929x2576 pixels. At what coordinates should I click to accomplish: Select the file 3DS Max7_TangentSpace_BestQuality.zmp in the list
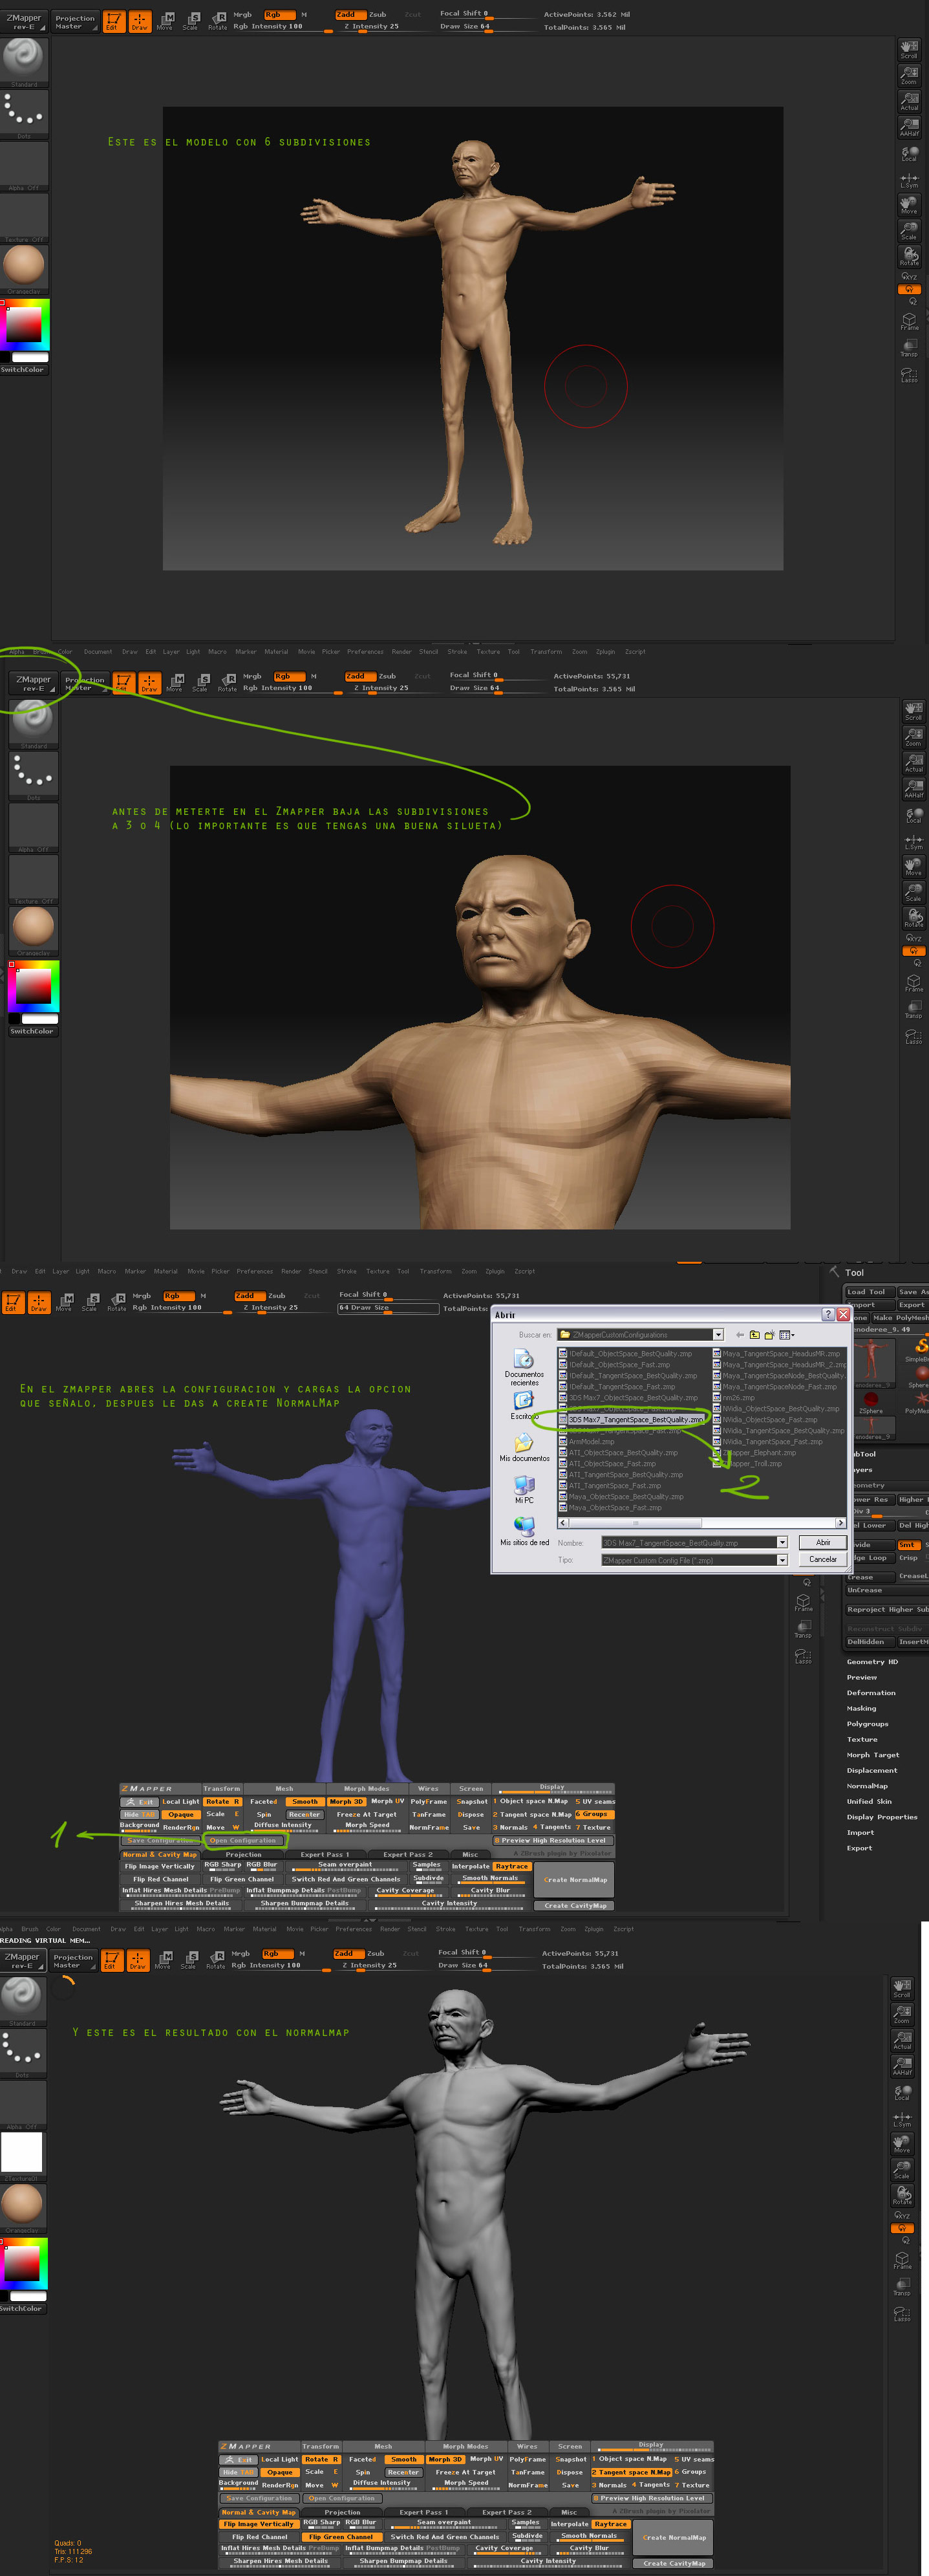pos(635,1420)
